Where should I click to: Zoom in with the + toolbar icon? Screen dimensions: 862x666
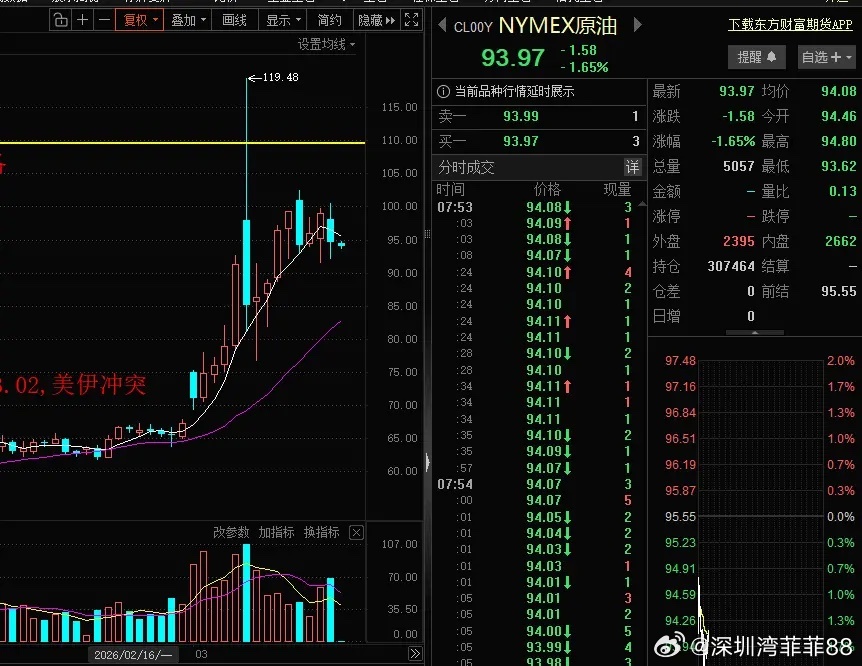(84, 19)
